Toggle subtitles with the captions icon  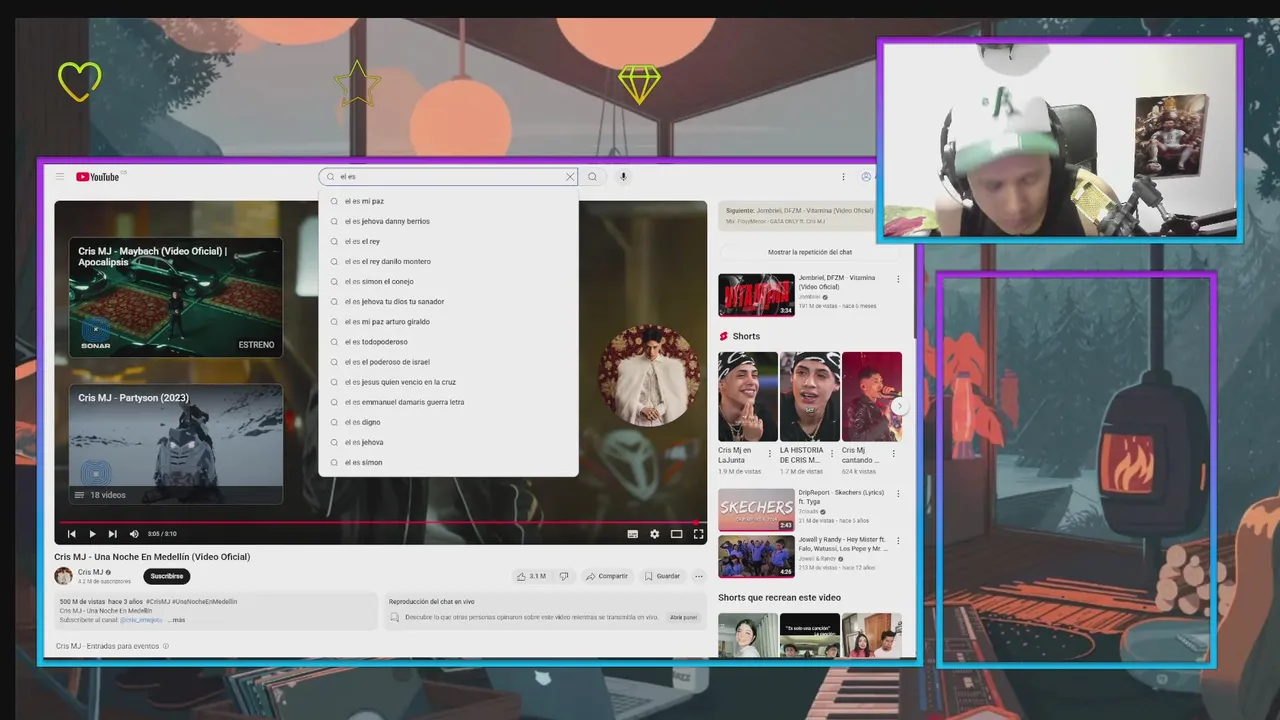click(x=633, y=534)
